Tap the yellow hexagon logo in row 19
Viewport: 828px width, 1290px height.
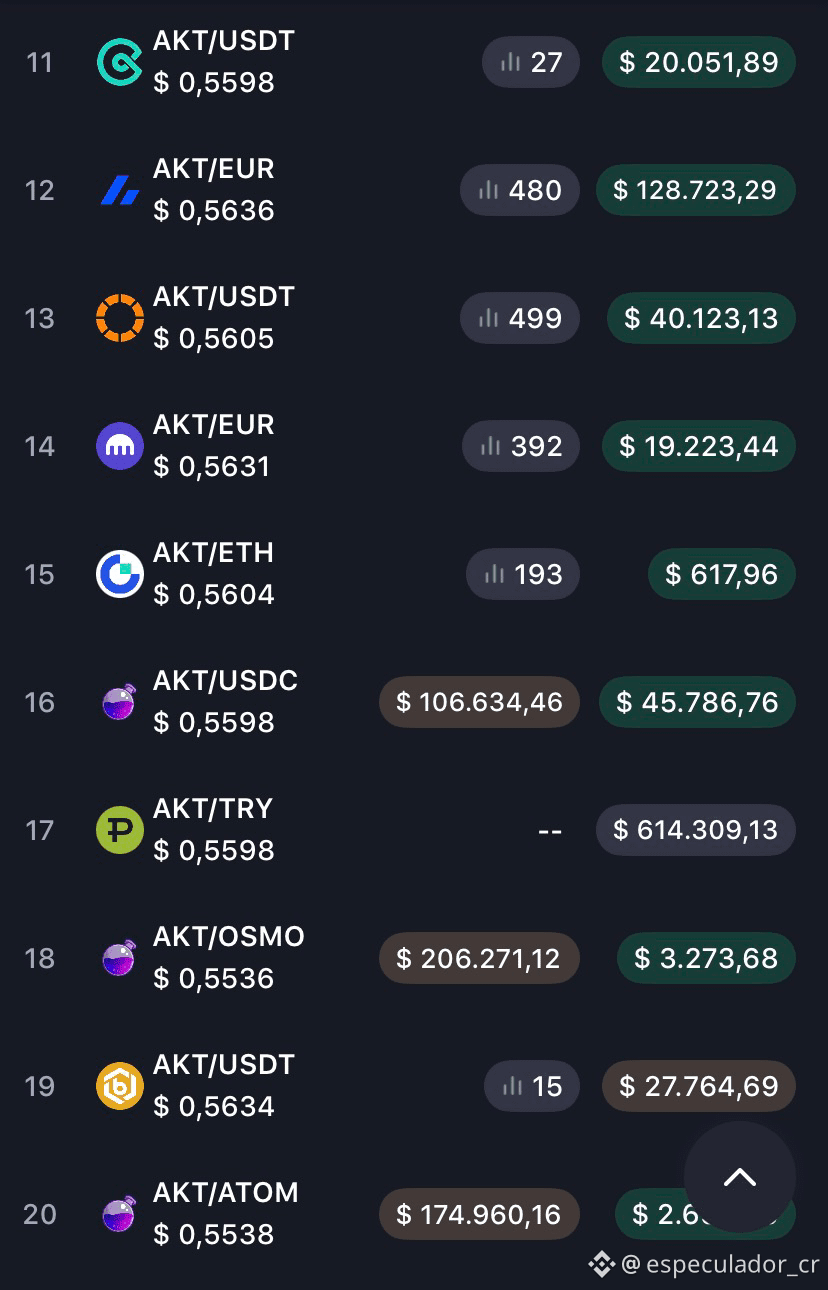120,1086
